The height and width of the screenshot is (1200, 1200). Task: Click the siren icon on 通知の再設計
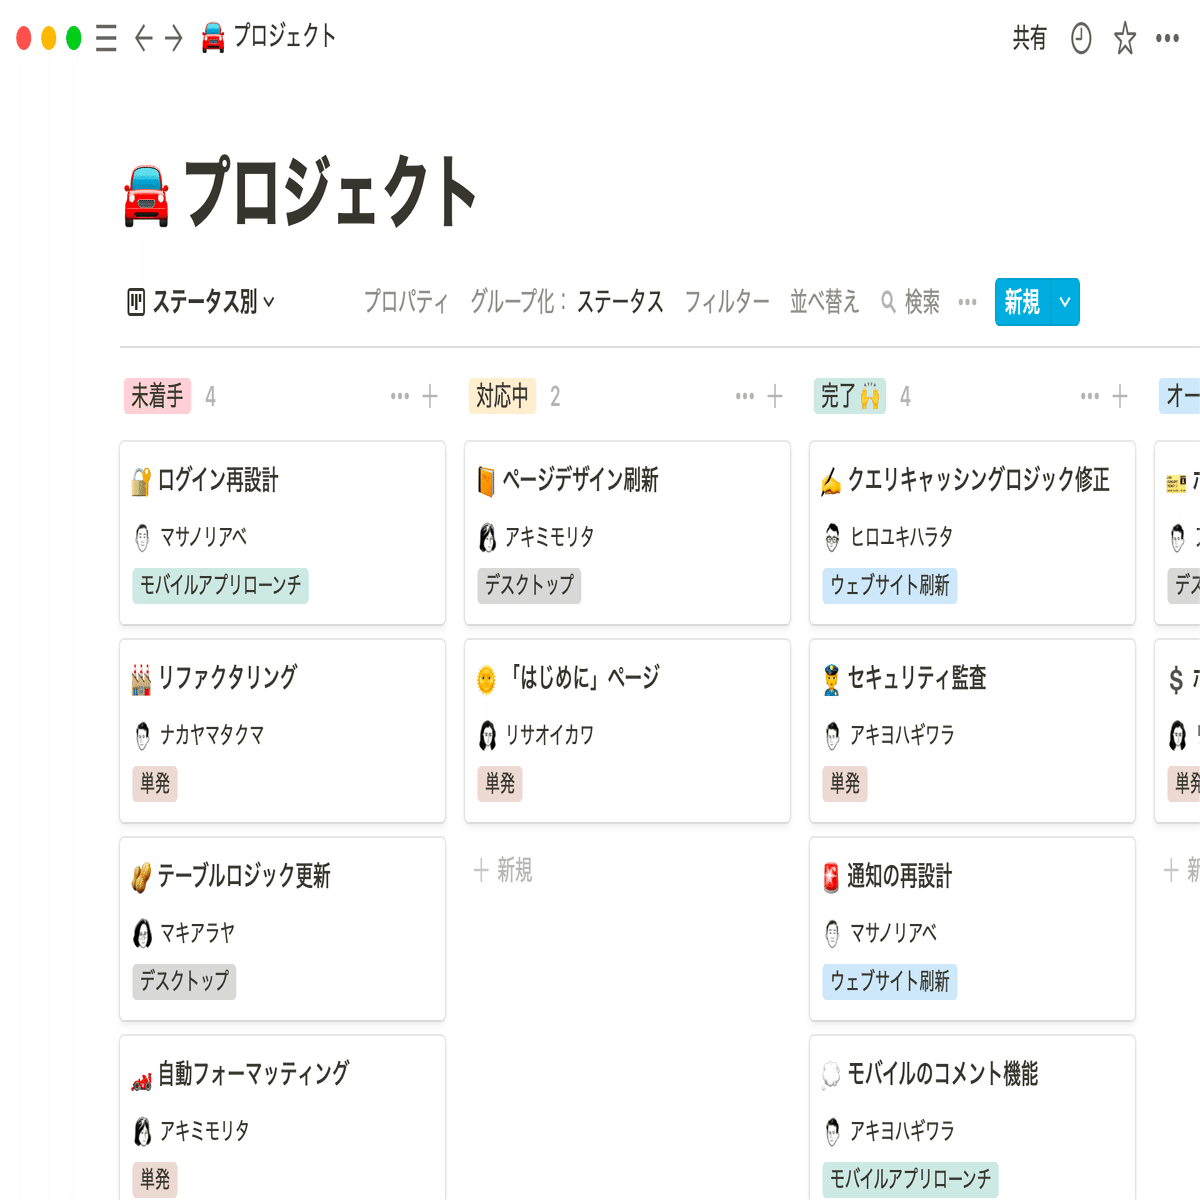(831, 877)
